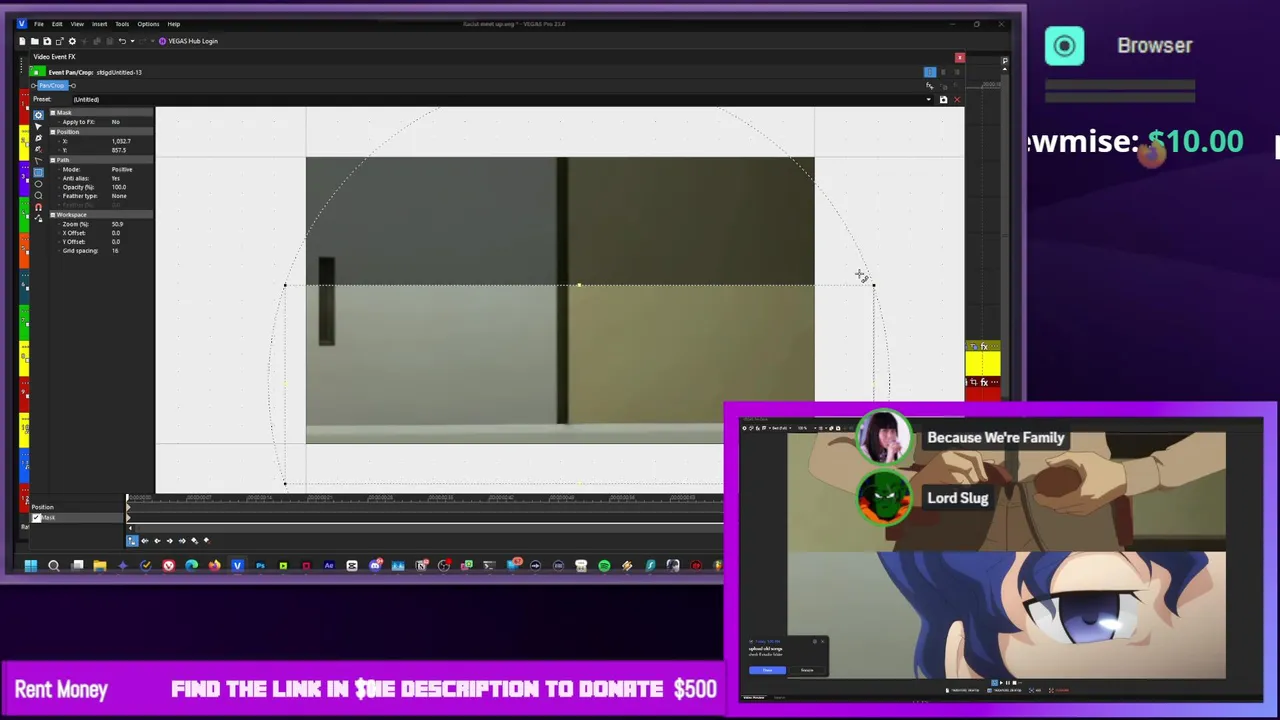Select the Oval mask tool

tap(38, 184)
